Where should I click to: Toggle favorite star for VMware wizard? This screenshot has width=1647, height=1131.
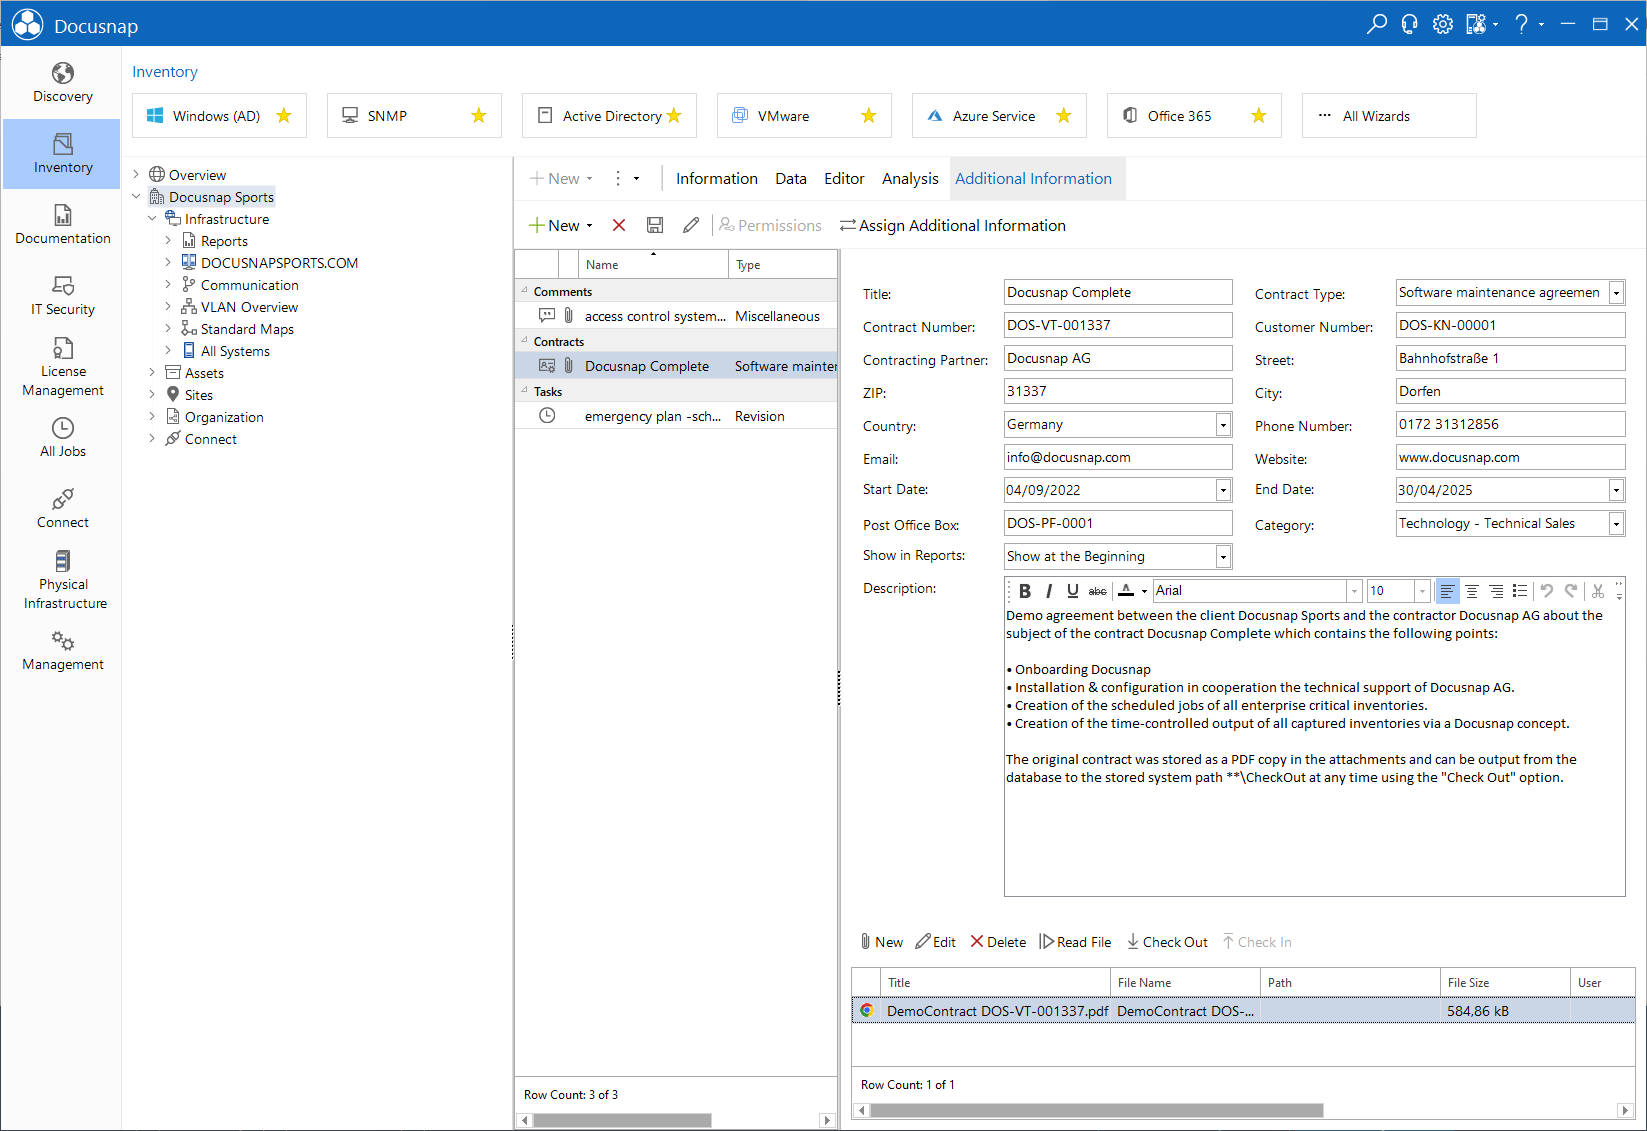point(869,116)
